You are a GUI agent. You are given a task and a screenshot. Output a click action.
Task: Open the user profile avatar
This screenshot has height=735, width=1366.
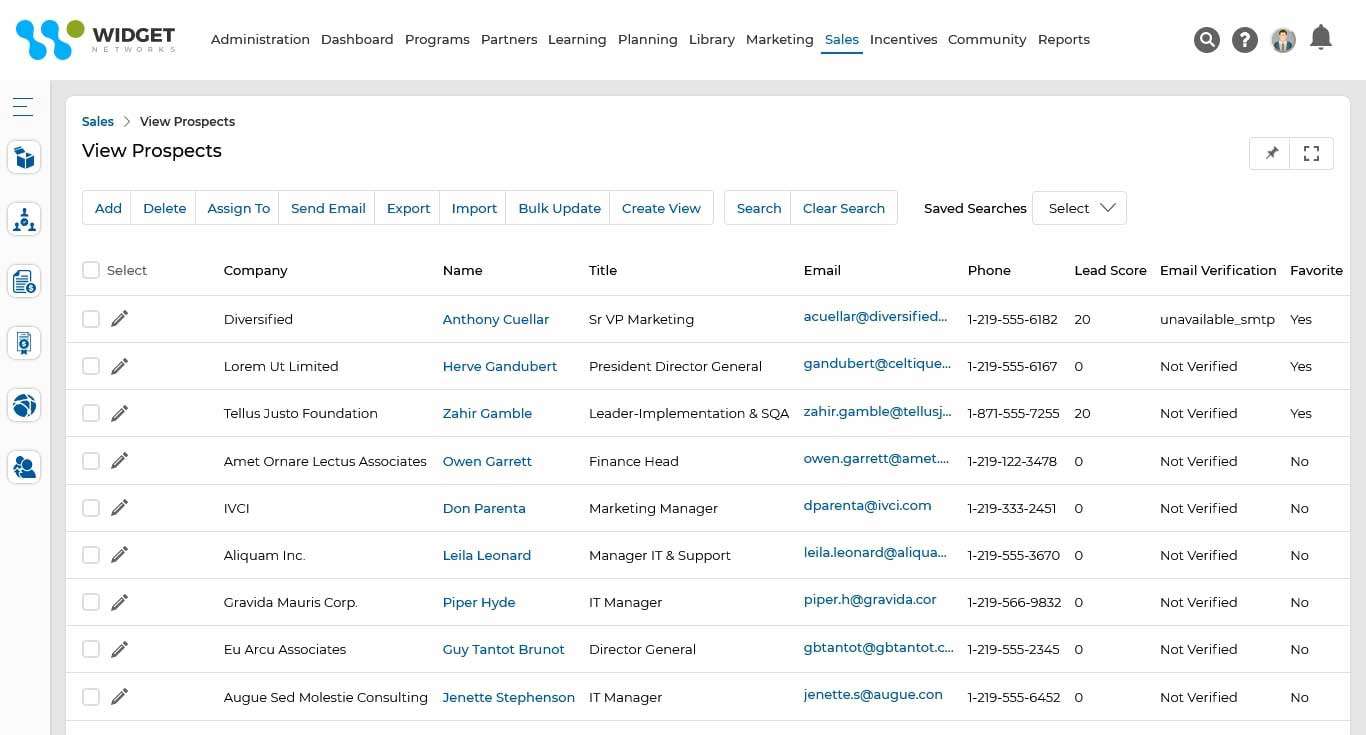(x=1283, y=40)
